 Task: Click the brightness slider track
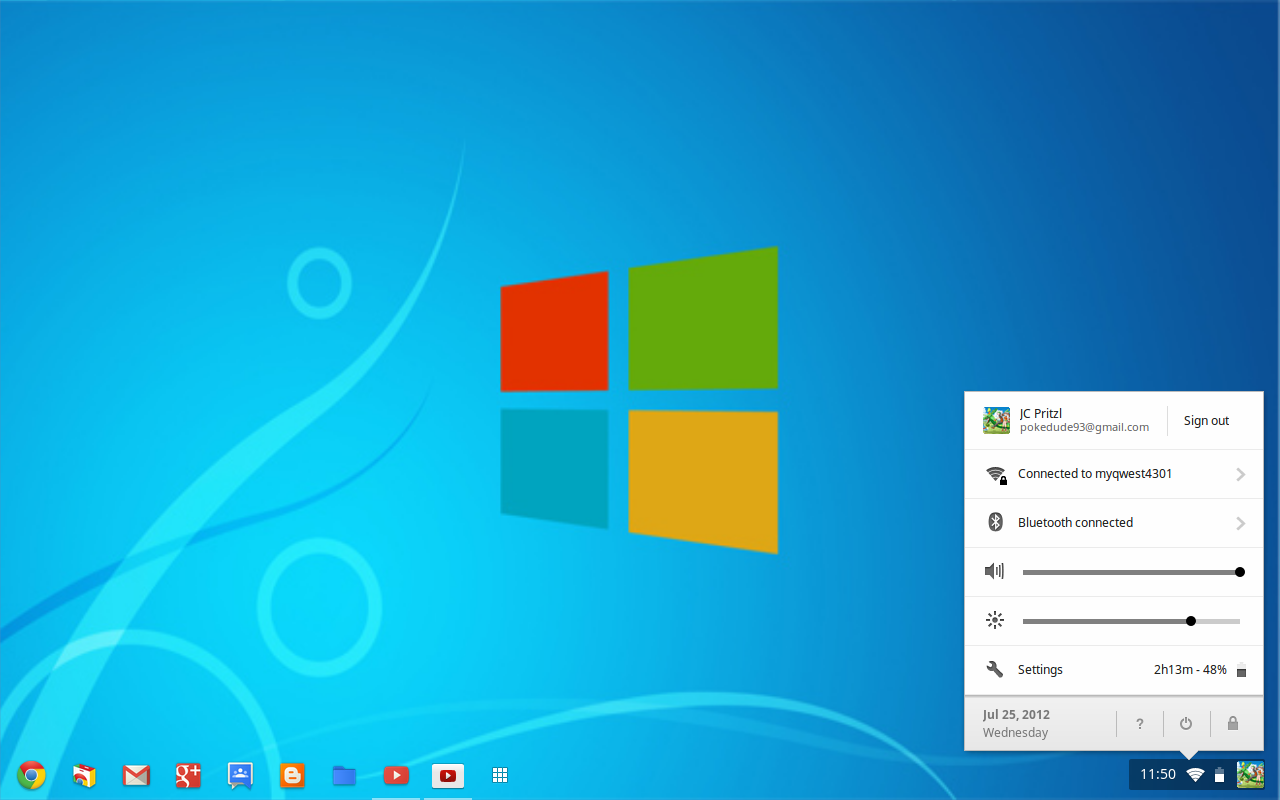point(1131,621)
